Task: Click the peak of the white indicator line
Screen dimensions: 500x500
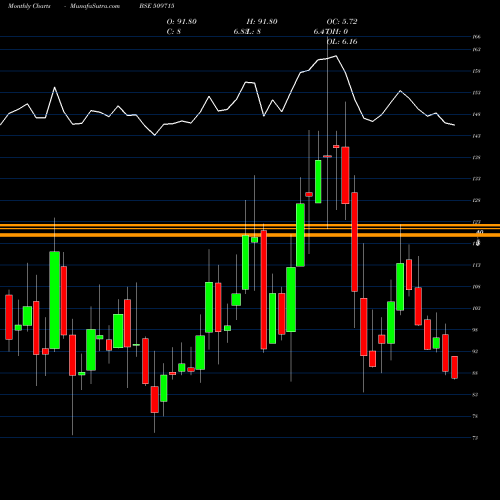Action: pyautogui.click(x=336, y=56)
